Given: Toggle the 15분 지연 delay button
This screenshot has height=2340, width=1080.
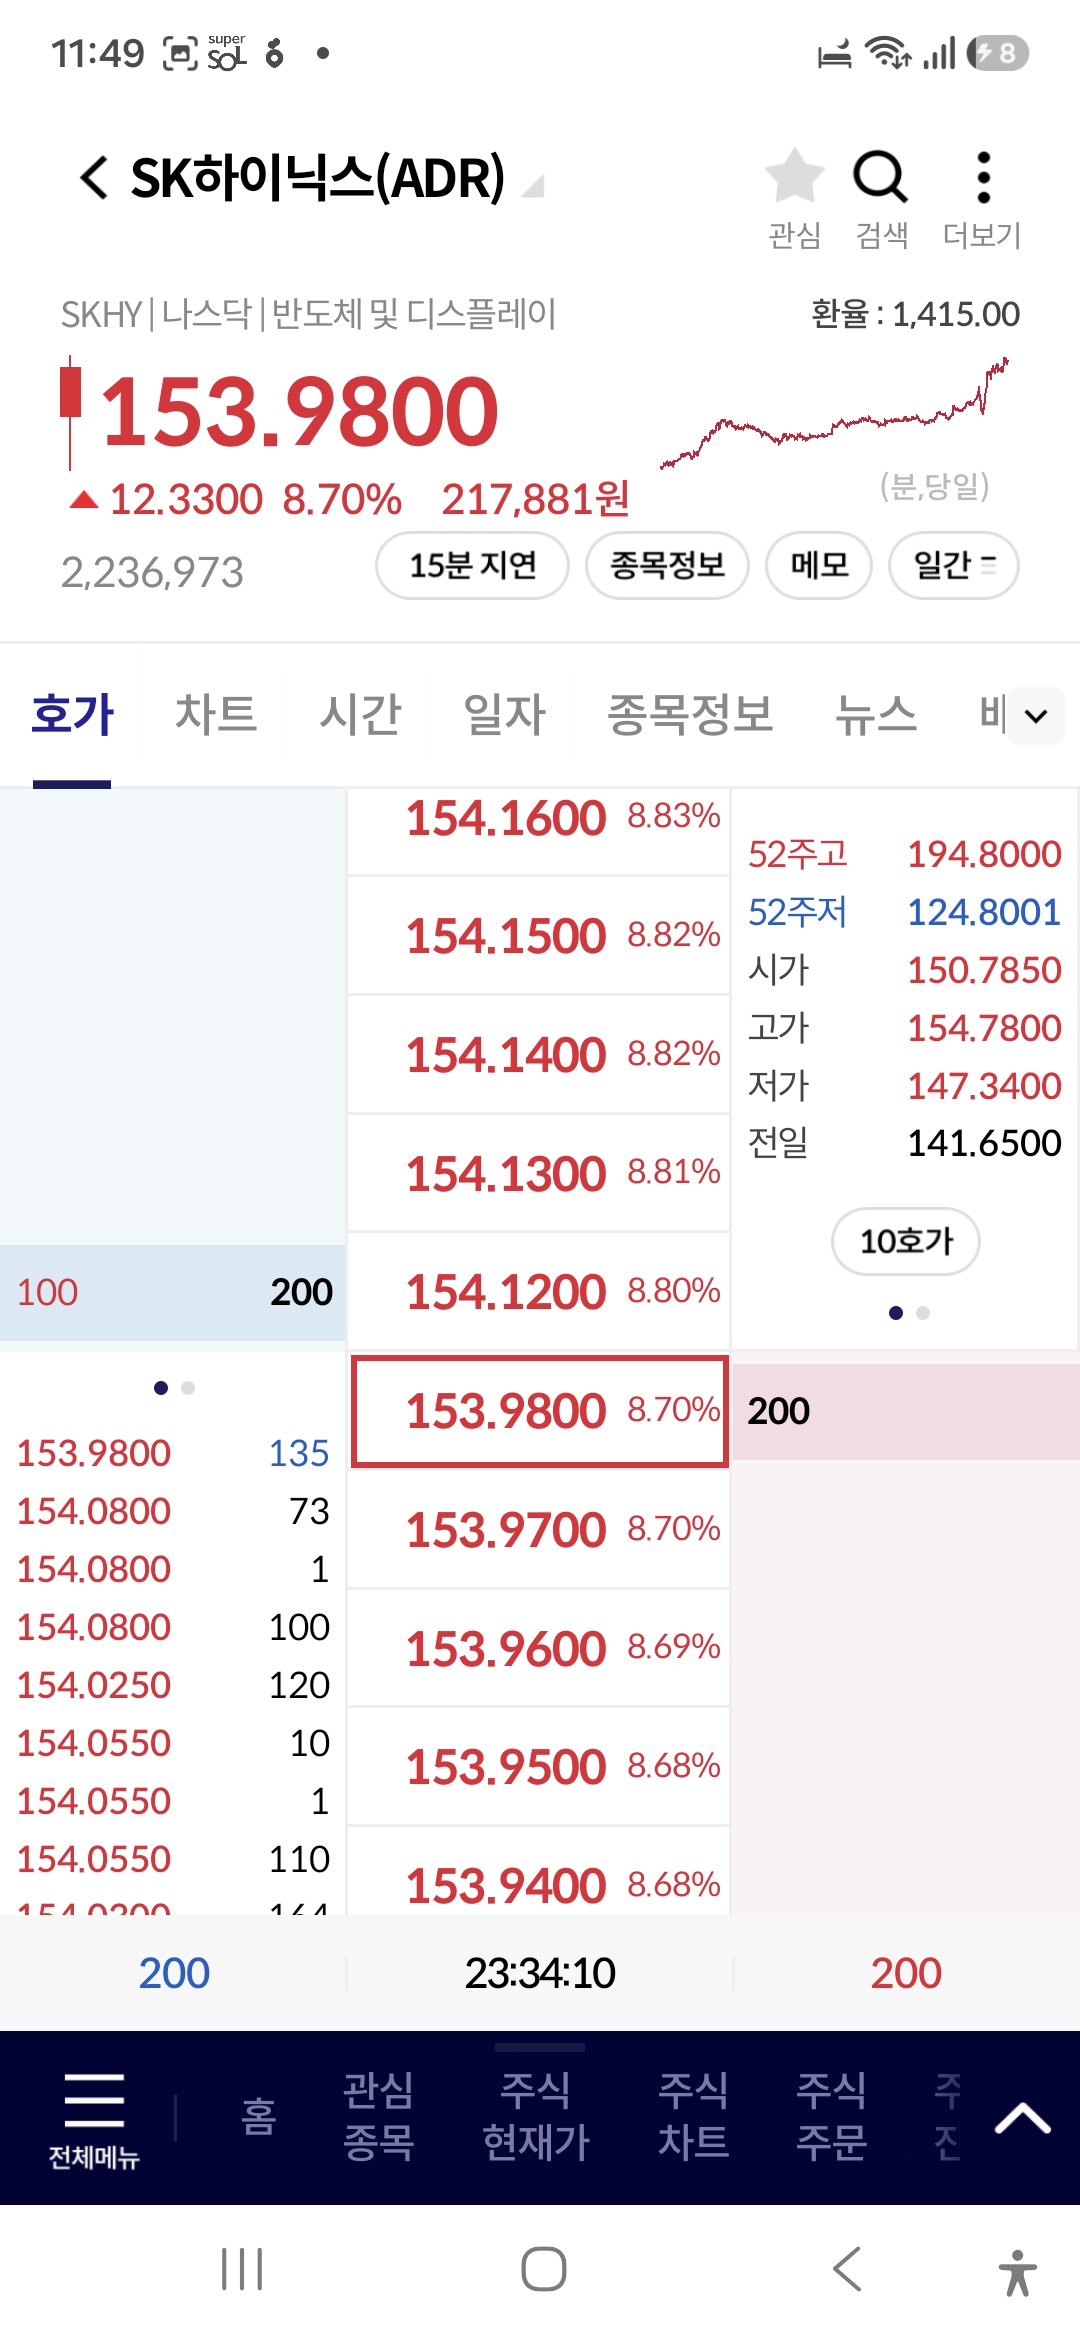Looking at the screenshot, I should (472, 565).
